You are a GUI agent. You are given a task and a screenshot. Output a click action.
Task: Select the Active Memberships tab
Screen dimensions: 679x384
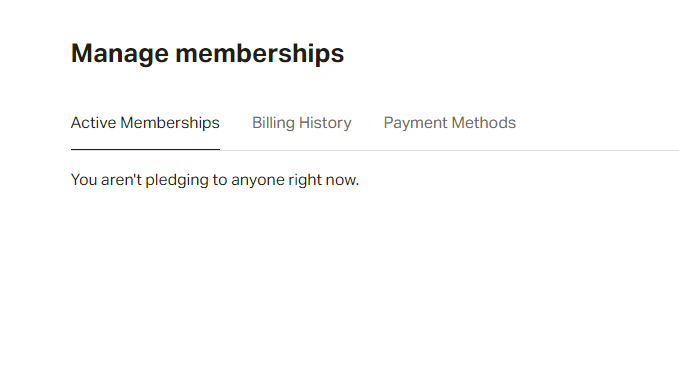(145, 123)
